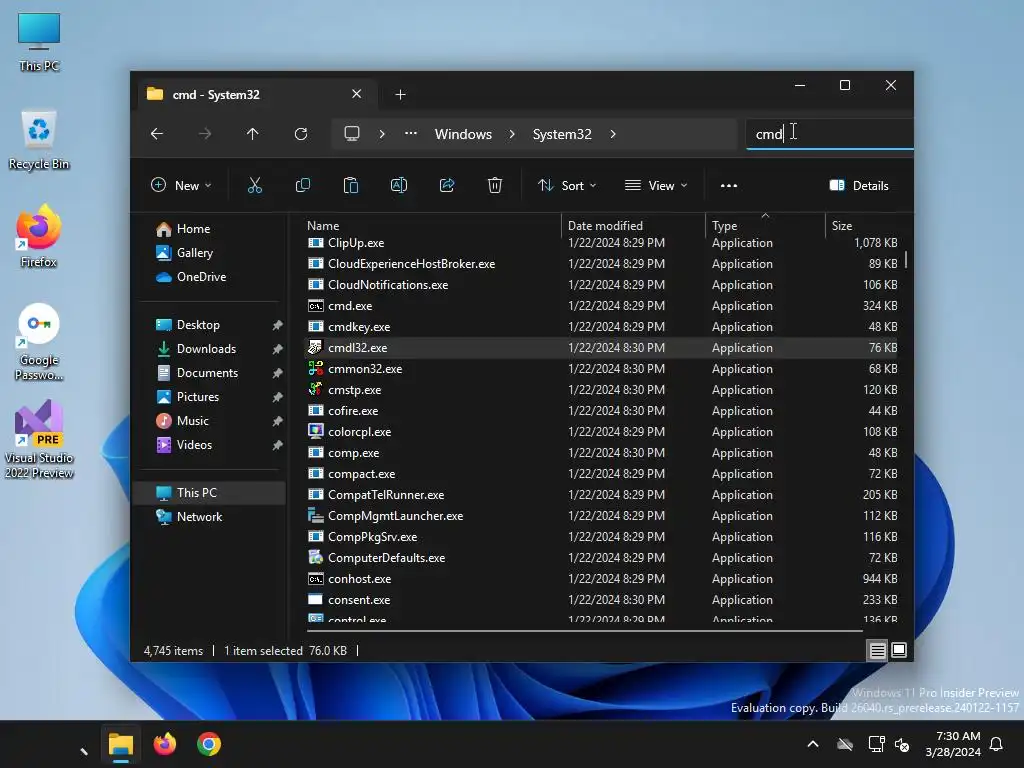Switch to large thumbnails view icon in status bar
1024x768 pixels.
(x=899, y=650)
